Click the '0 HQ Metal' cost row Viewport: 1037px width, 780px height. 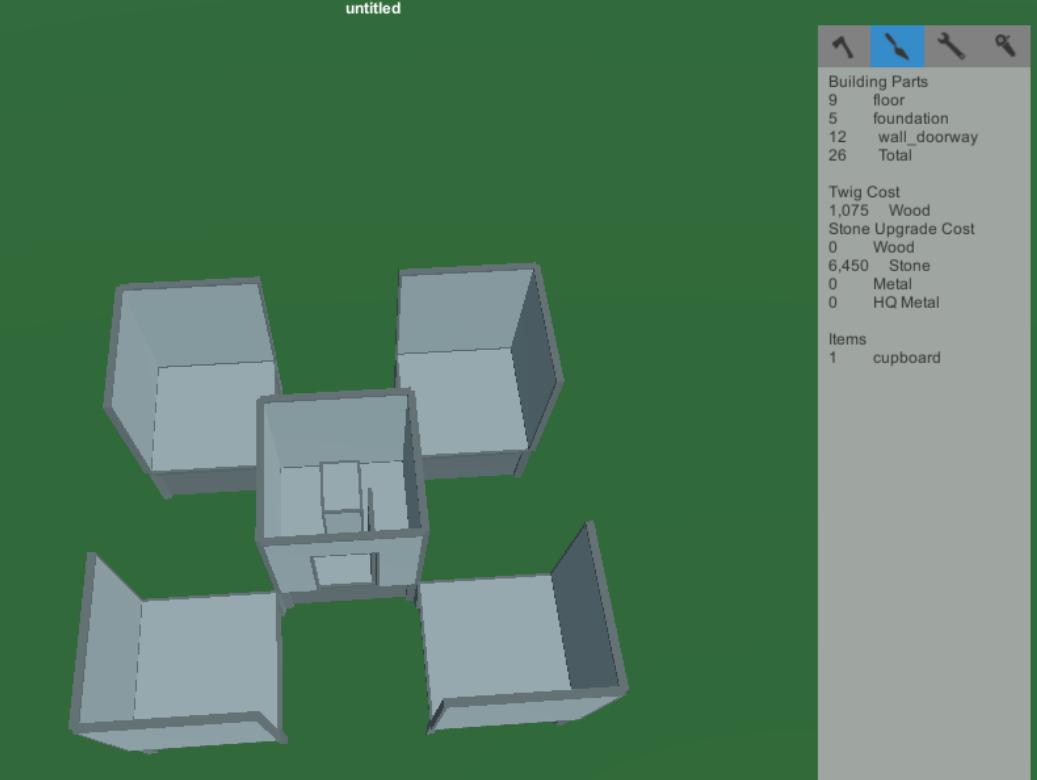(x=884, y=302)
